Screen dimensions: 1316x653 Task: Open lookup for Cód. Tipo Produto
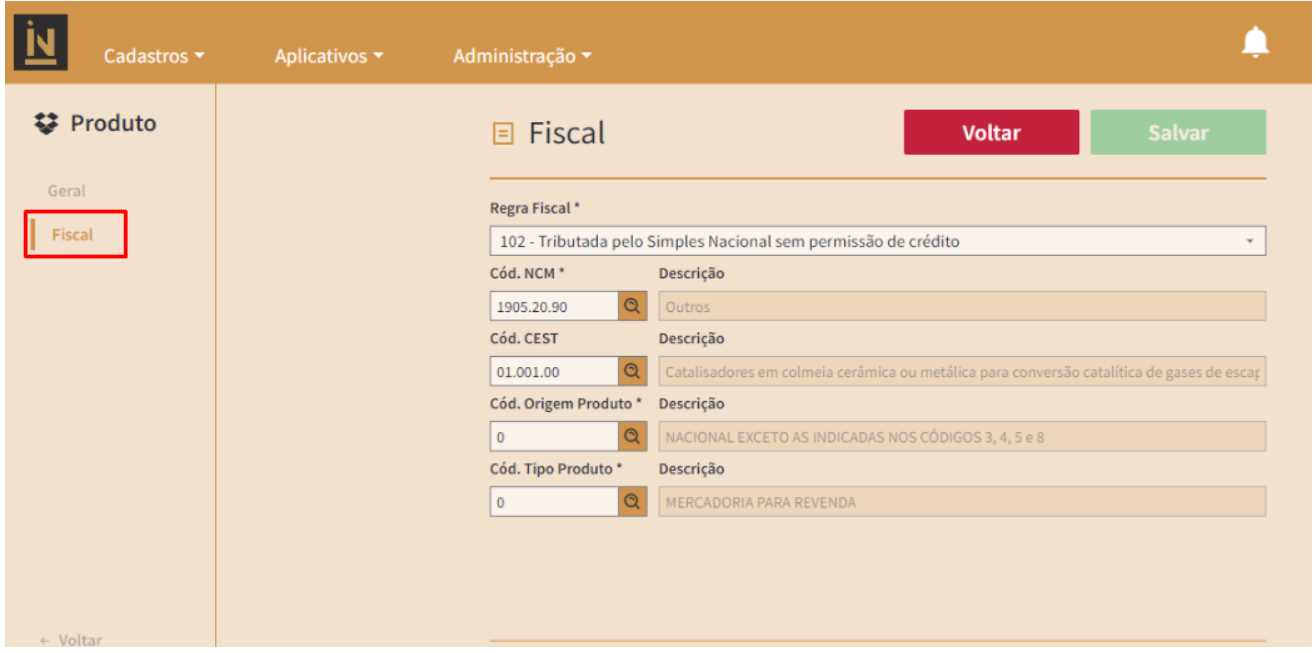[x=632, y=502]
